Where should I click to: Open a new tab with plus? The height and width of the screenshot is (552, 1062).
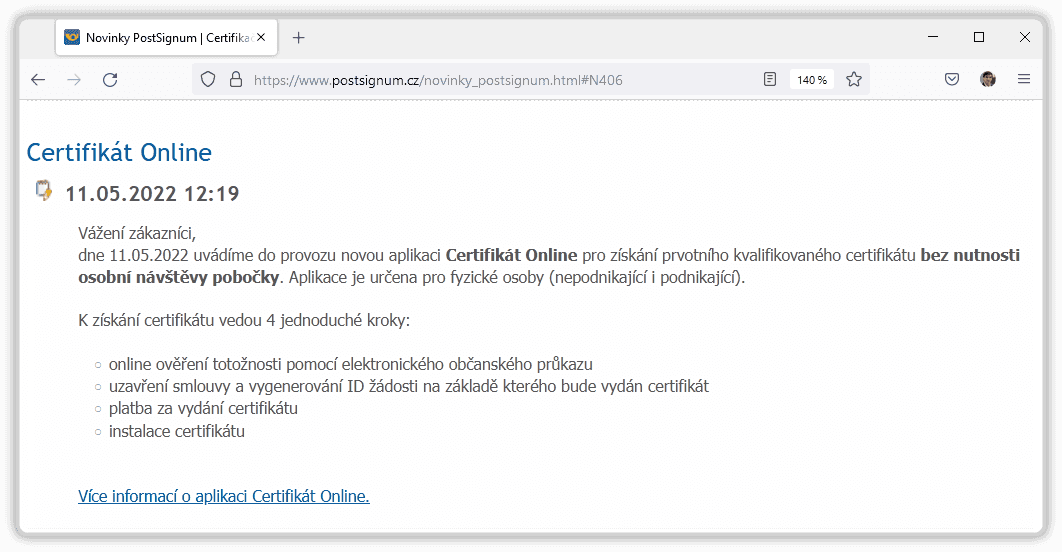(x=299, y=38)
